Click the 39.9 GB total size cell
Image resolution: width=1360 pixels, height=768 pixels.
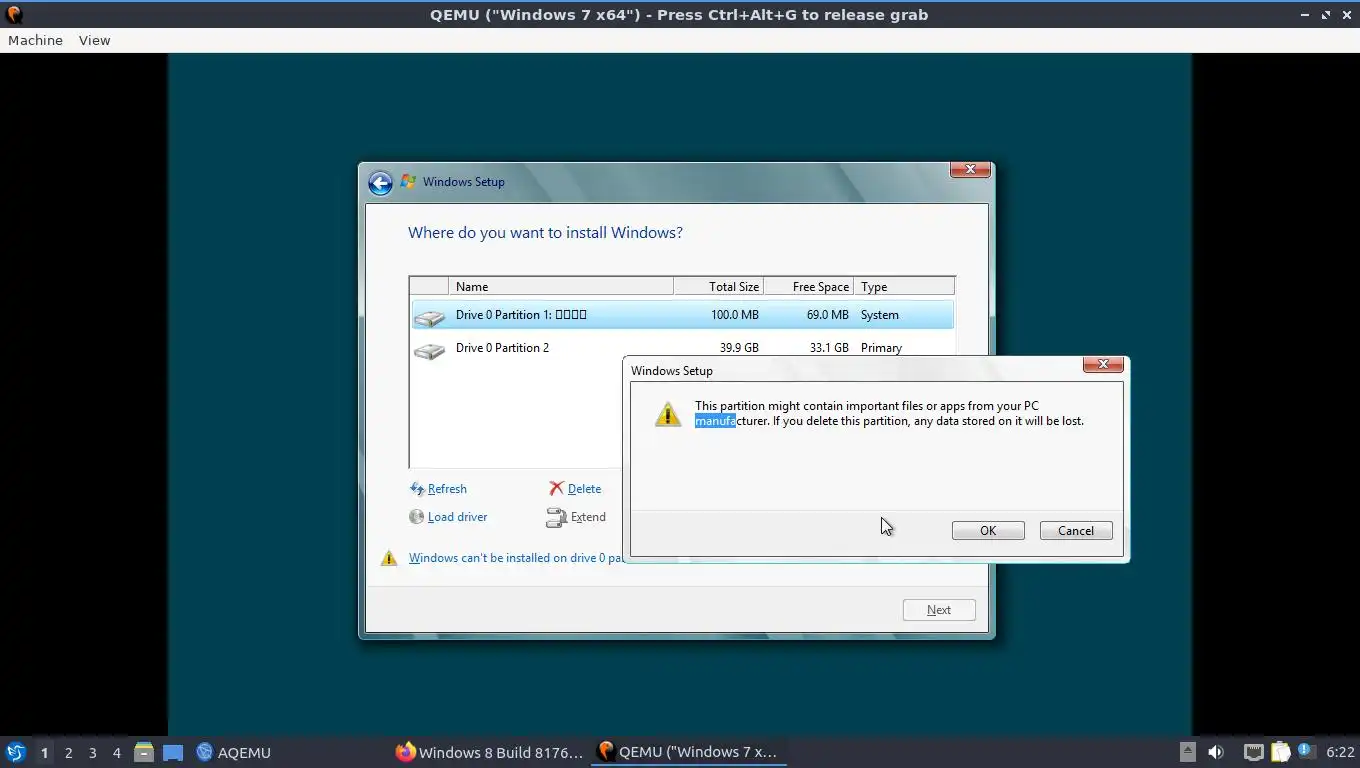pos(739,348)
